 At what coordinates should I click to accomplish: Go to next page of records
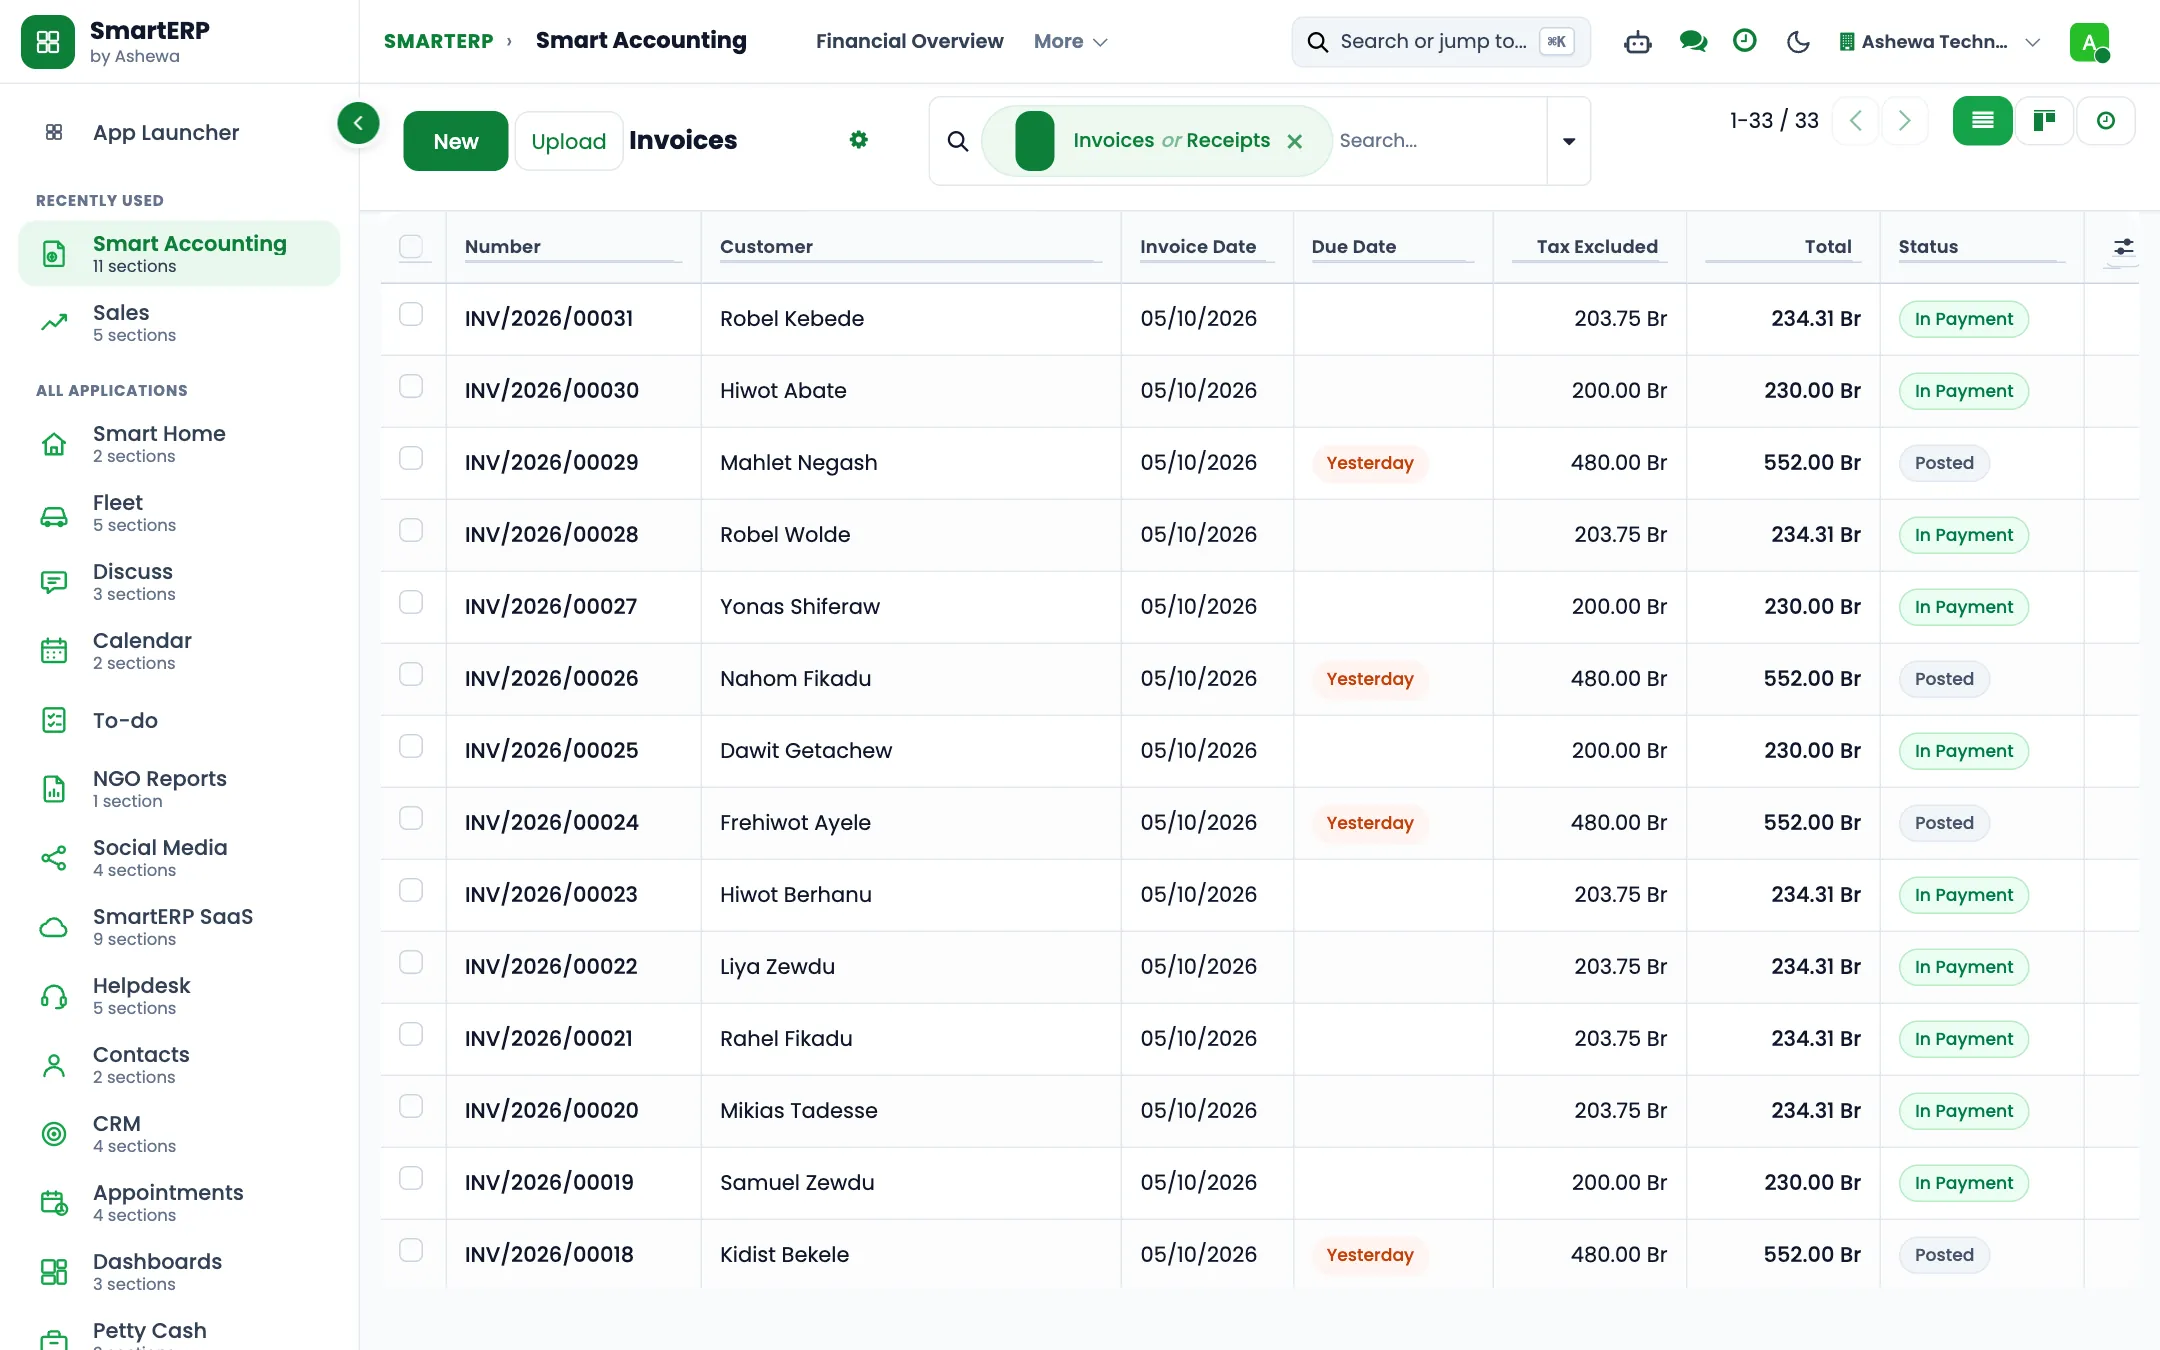[x=1904, y=121]
